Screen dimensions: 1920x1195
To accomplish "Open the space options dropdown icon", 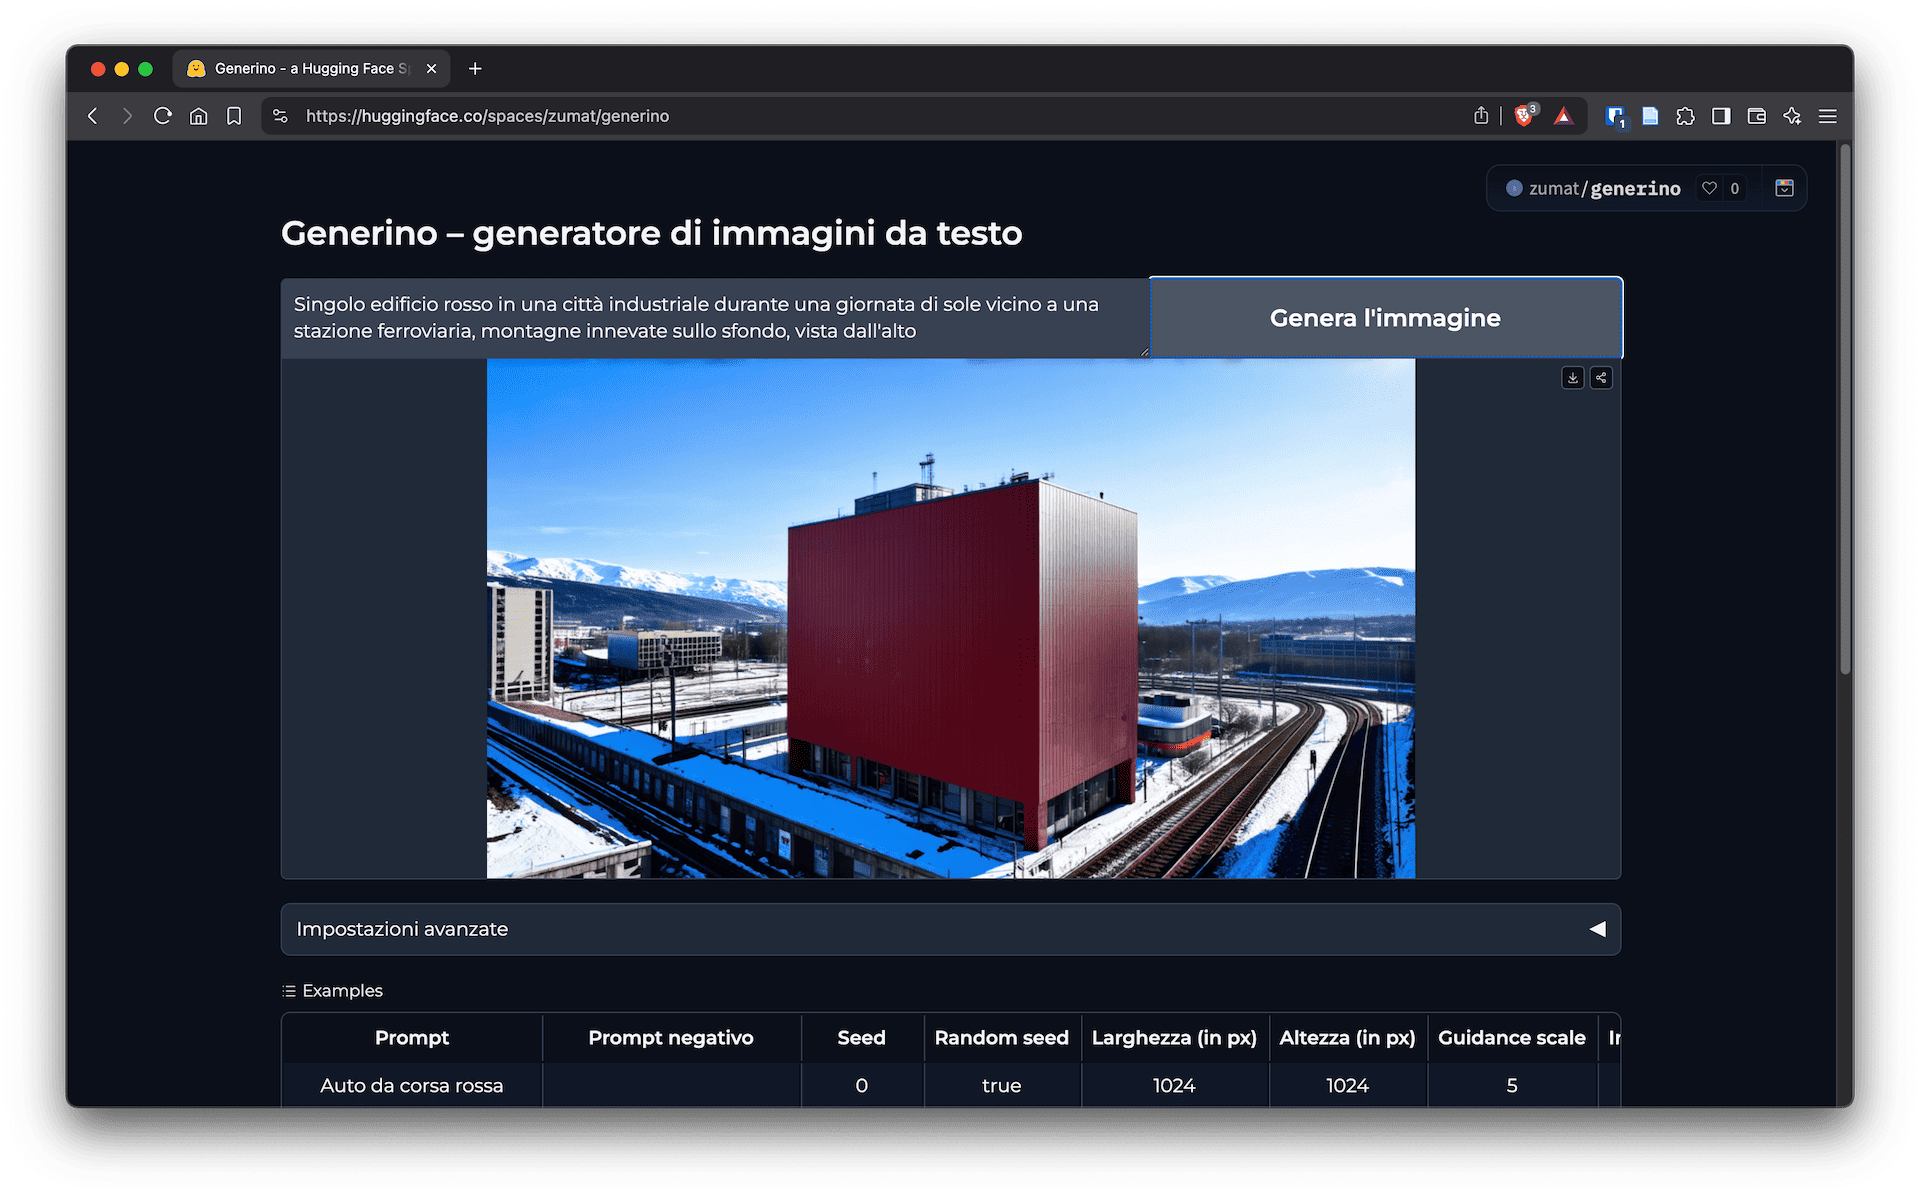I will (1784, 188).
